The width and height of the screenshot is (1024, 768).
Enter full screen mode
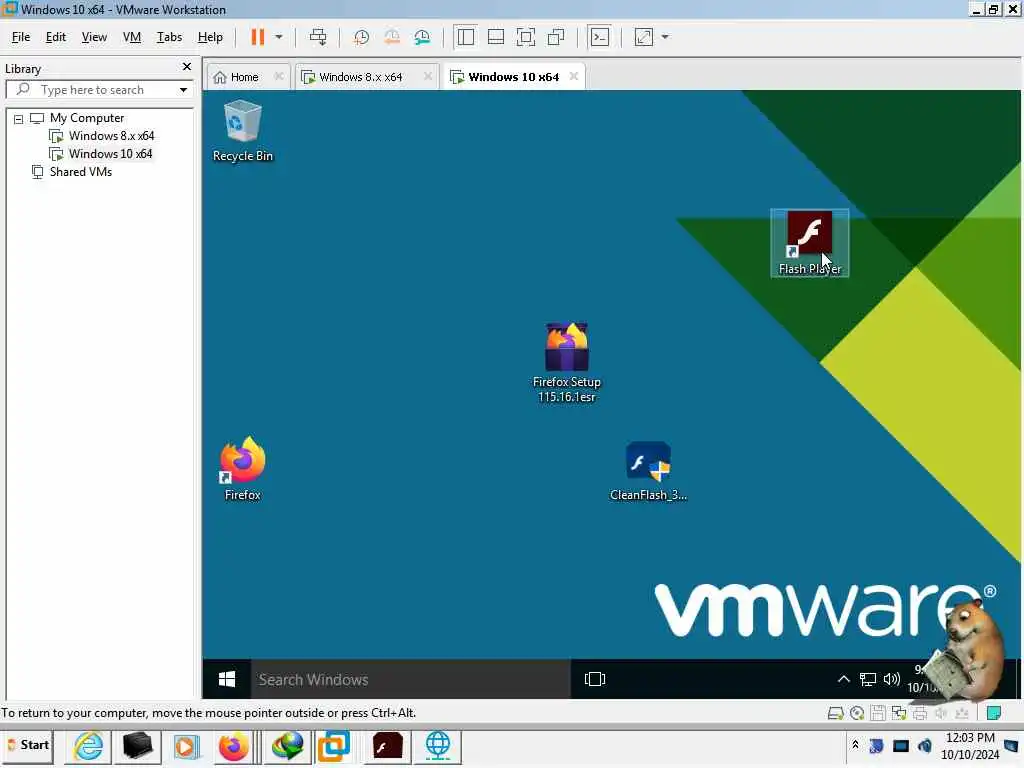point(526,37)
